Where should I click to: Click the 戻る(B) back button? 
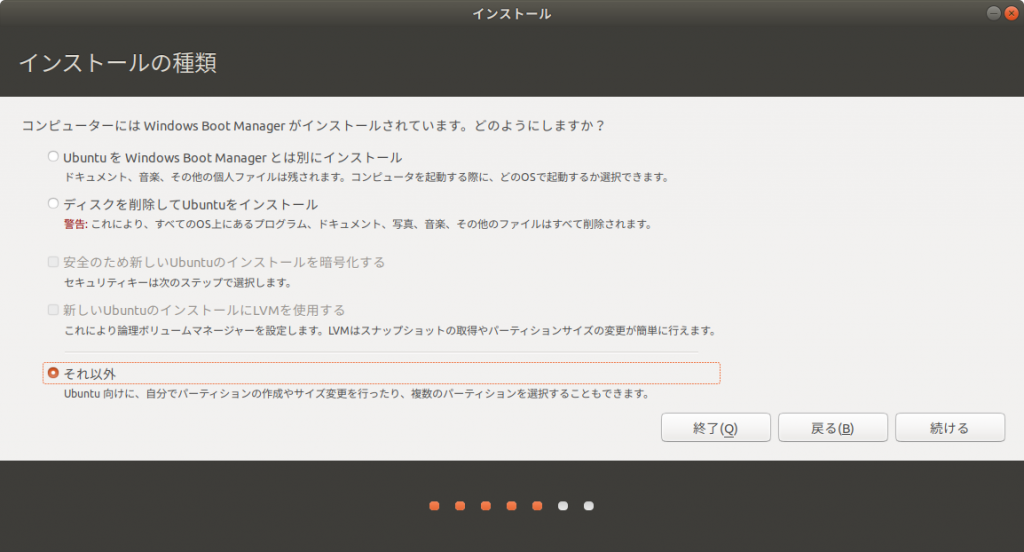[x=832, y=428]
